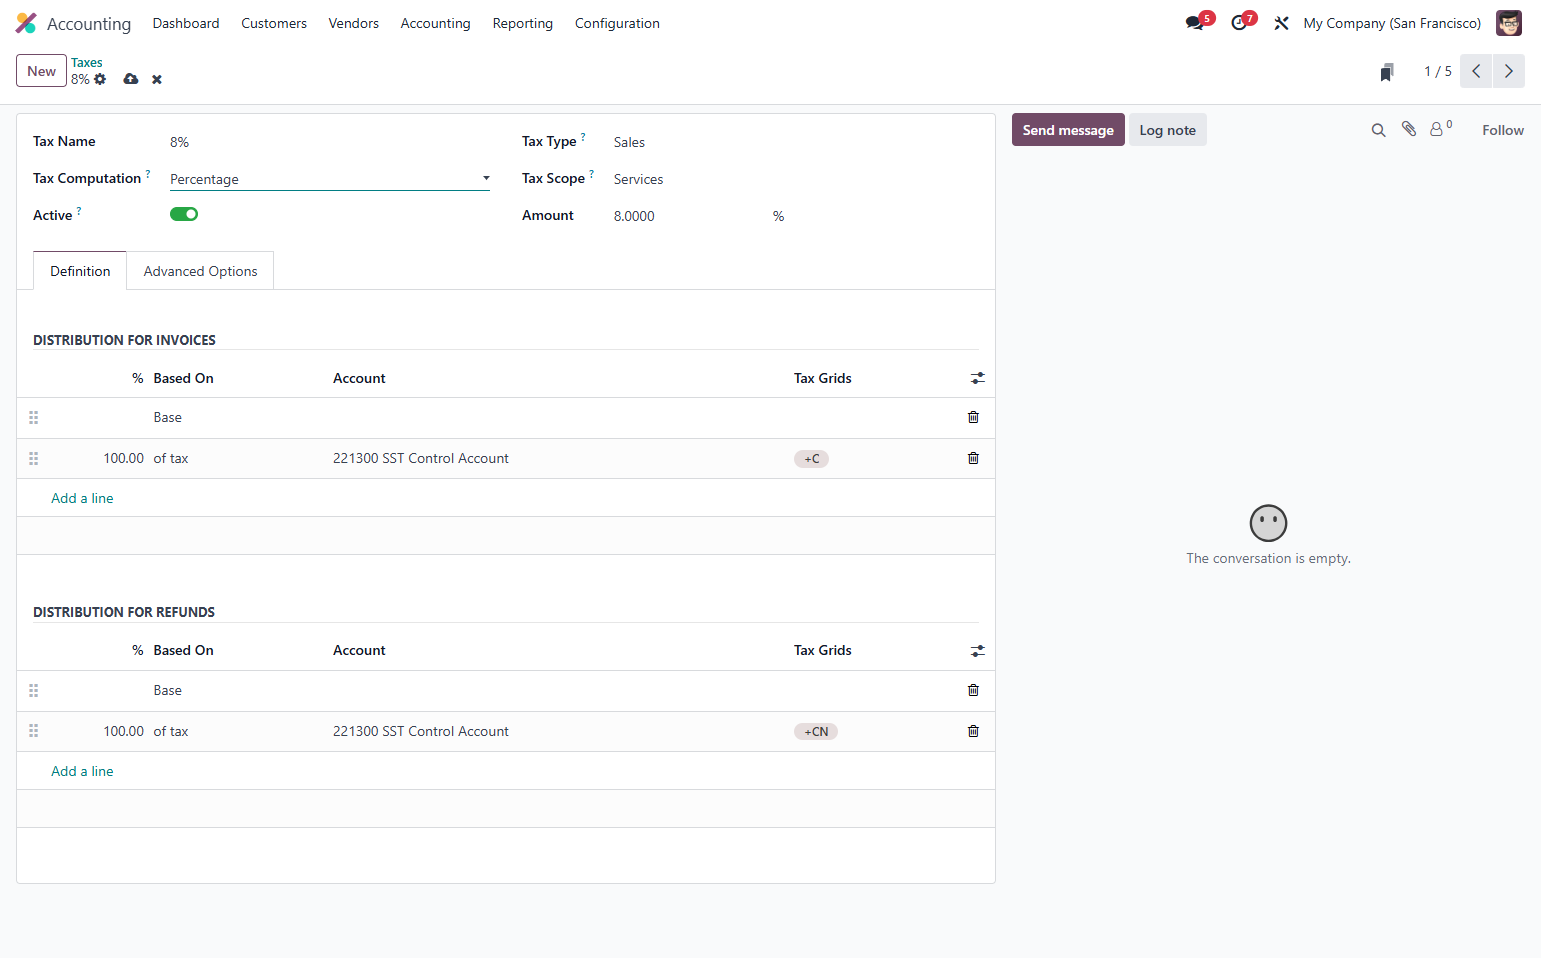Add a line in Distribution for Refunds
The height and width of the screenshot is (958, 1541).
pos(82,771)
